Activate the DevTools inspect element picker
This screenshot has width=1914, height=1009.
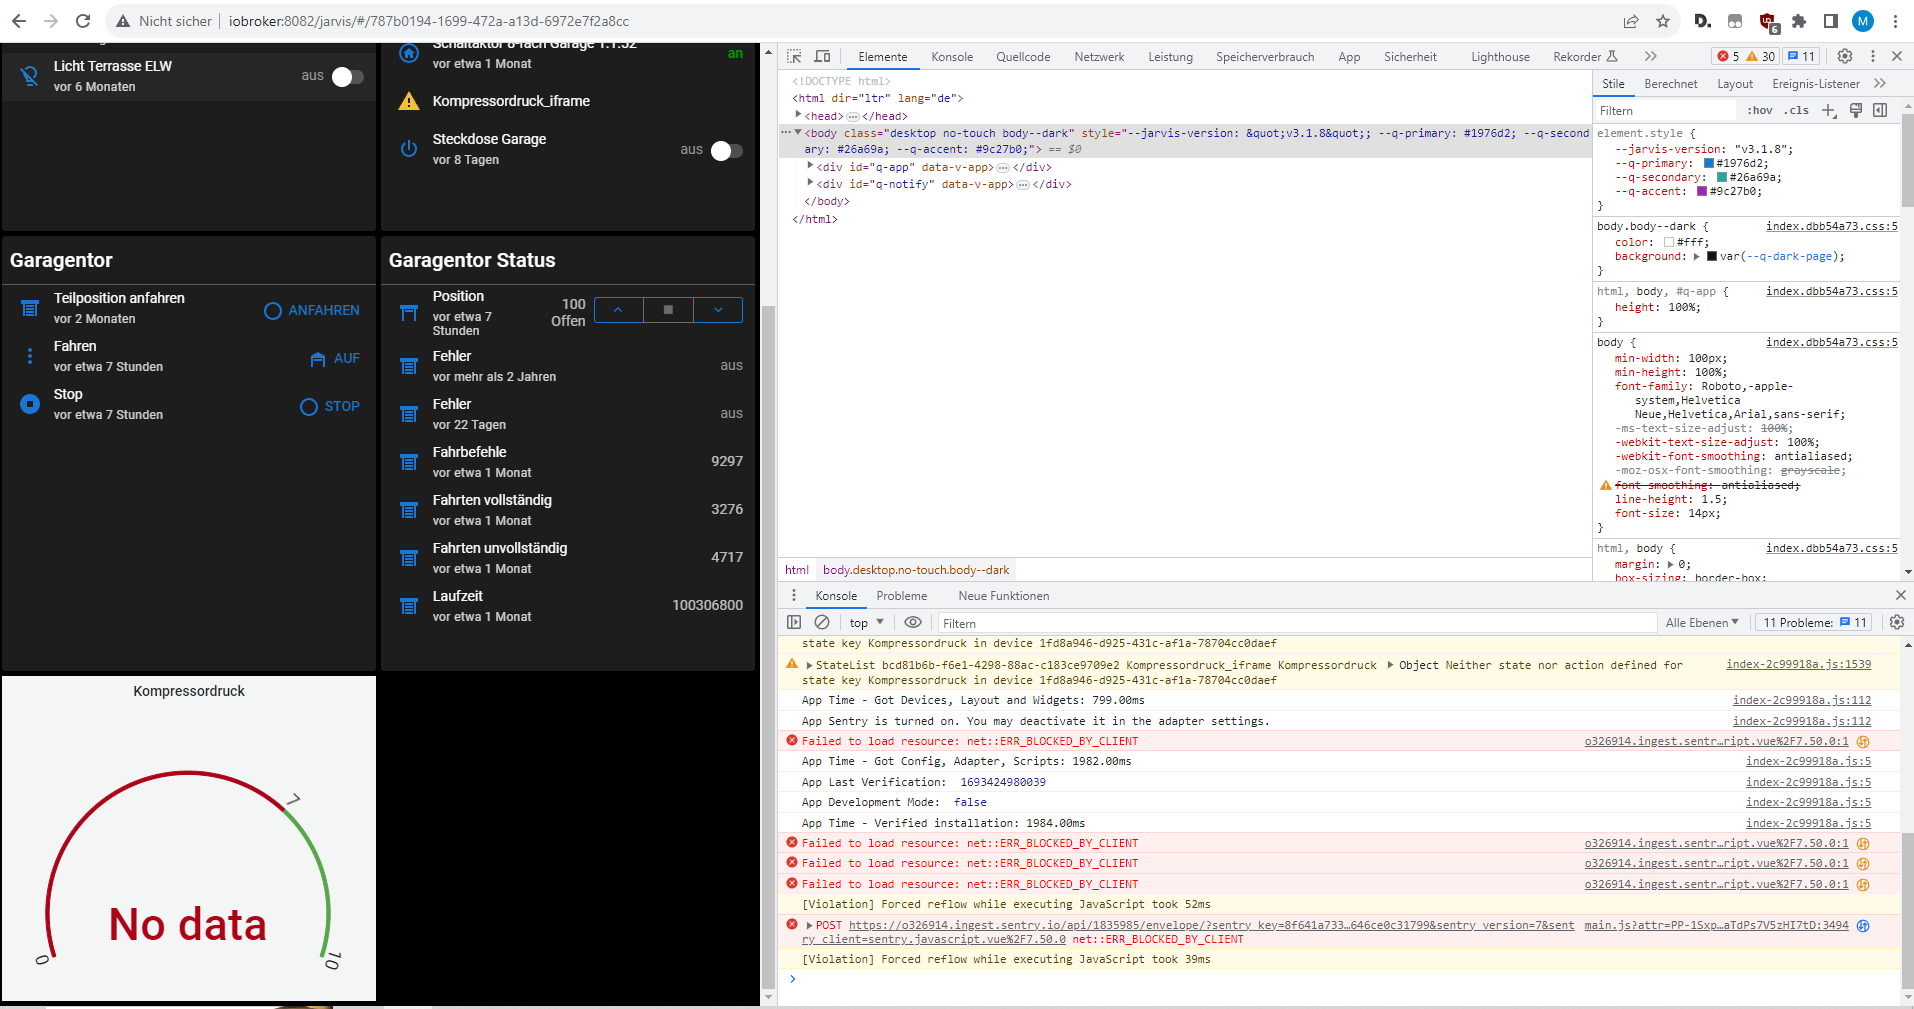tap(794, 57)
